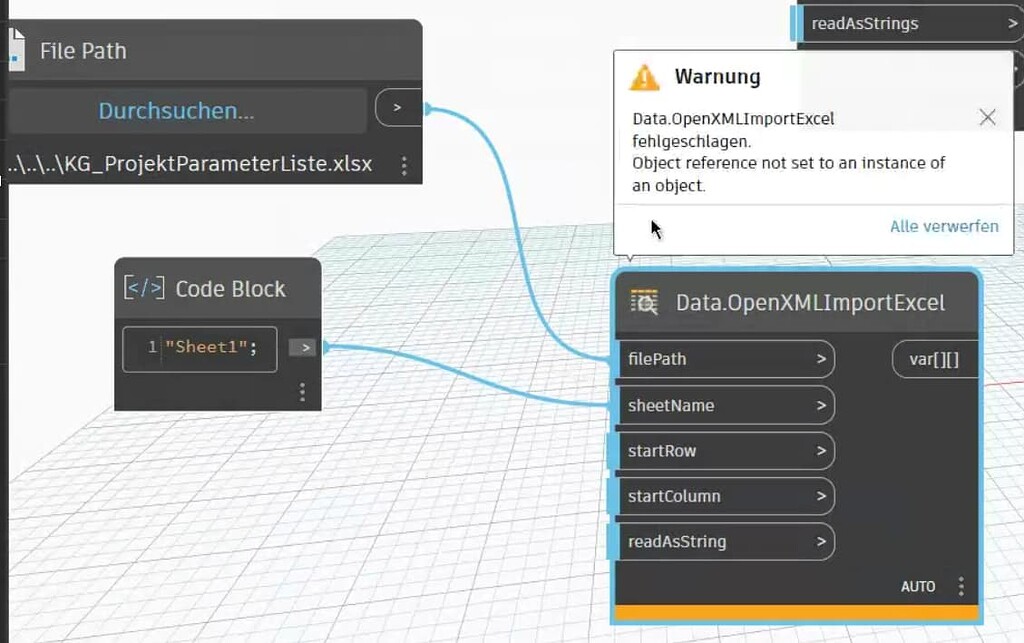
Task: Toggle the default value marker on startColumn port
Action: 613,496
